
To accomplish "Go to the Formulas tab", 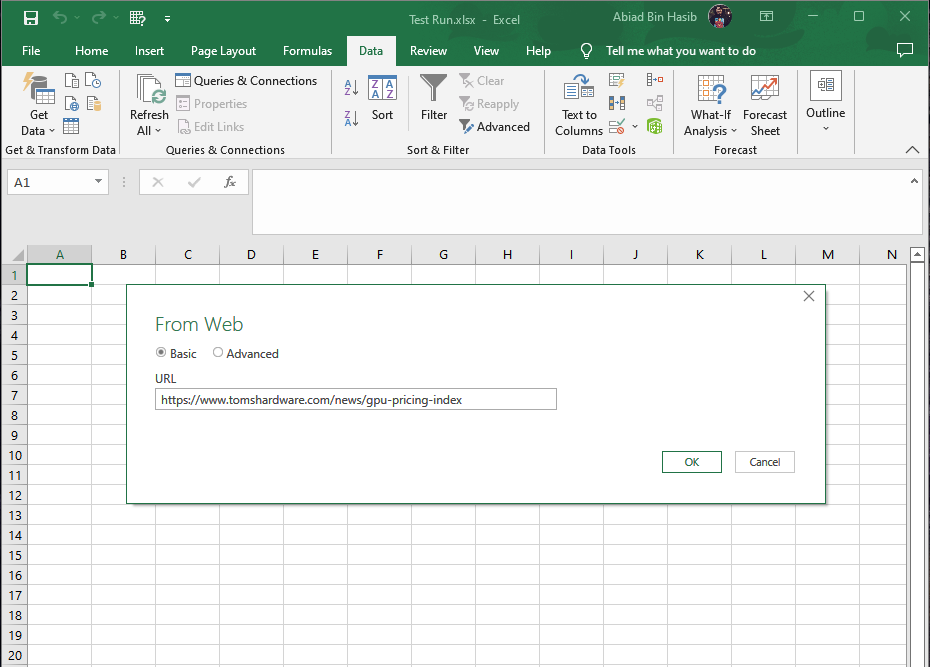I will click(x=307, y=51).
